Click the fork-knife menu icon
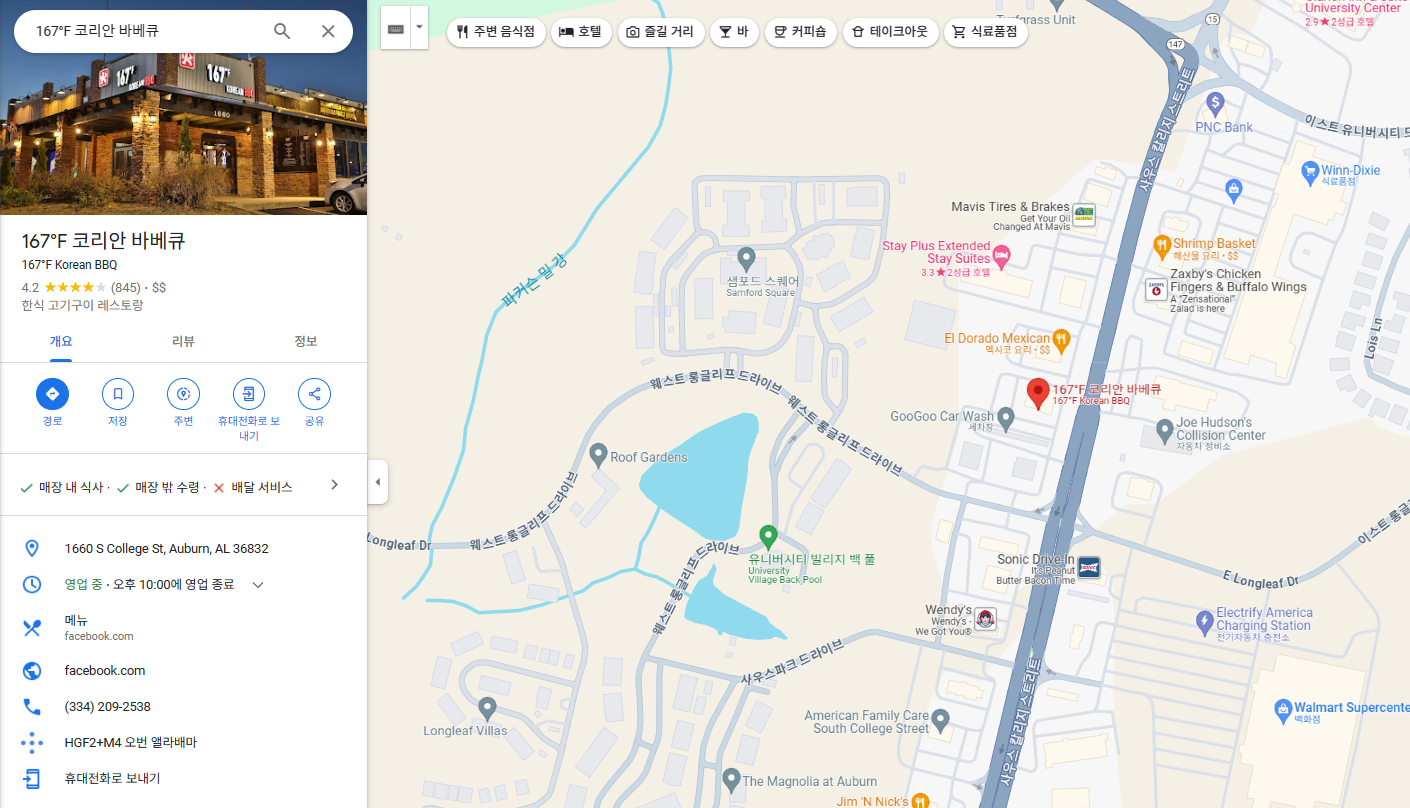The width and height of the screenshot is (1410, 808). click(32, 628)
